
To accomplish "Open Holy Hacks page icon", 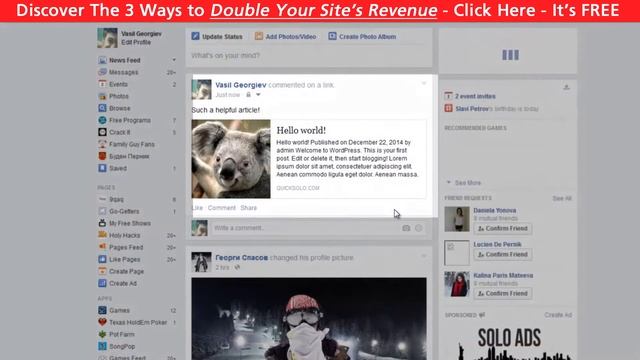I will point(102,235).
